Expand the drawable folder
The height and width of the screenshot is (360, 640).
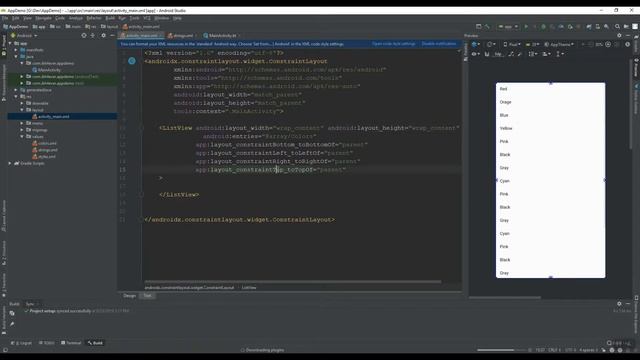22,103
